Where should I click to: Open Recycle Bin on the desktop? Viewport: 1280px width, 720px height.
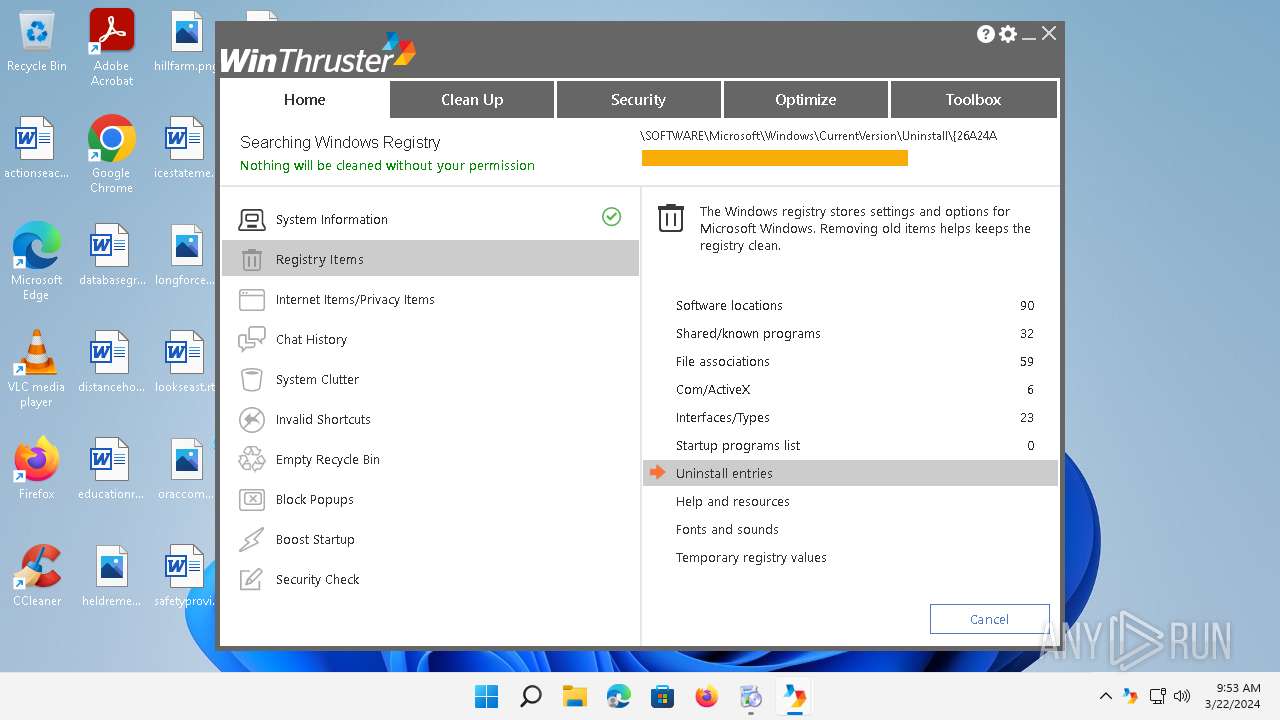pos(37,42)
